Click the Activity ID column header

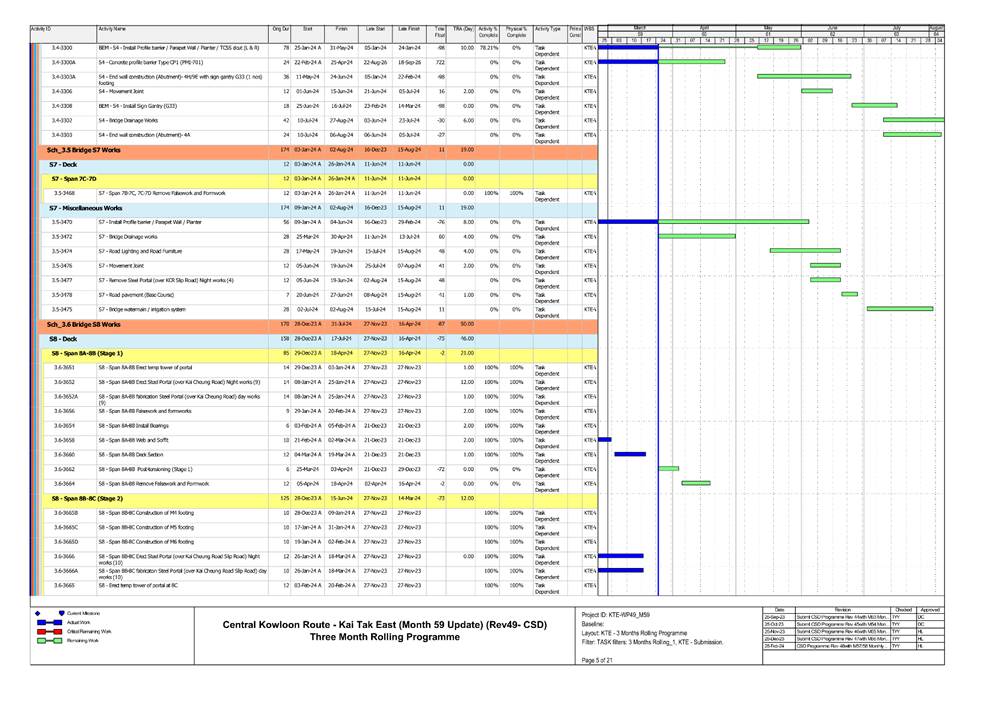(42, 31)
